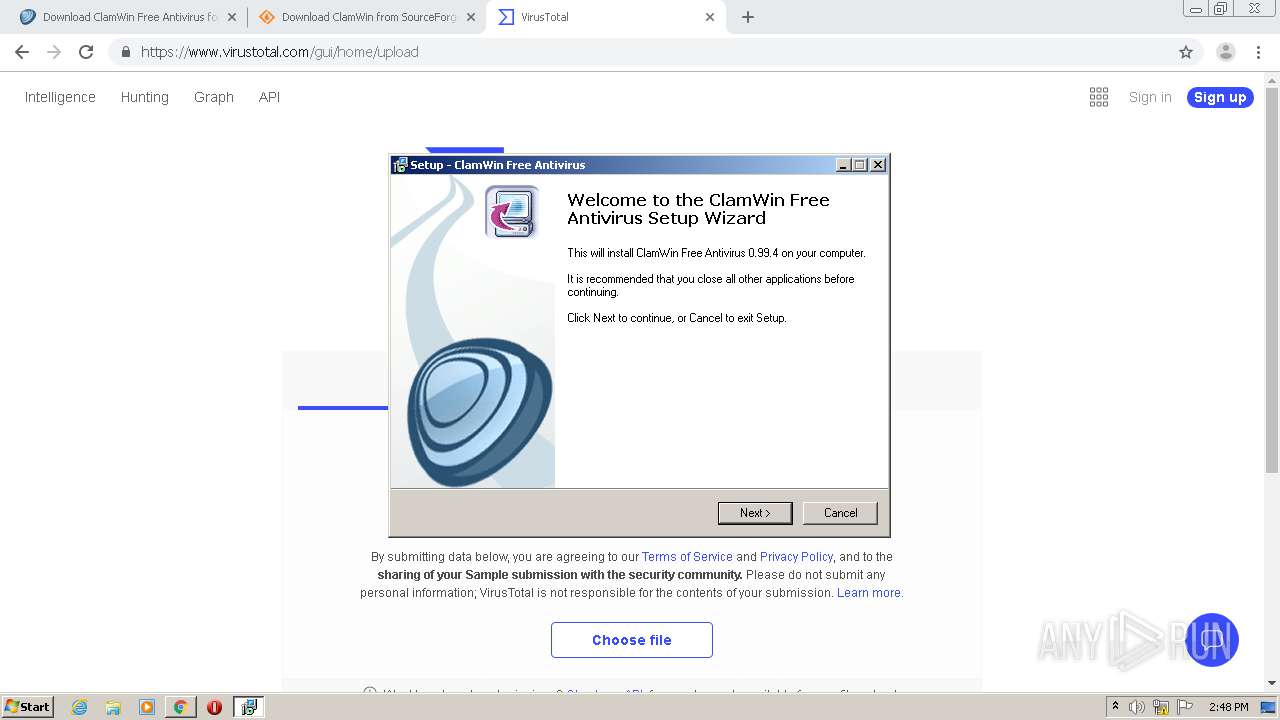Close the SourceForge download tab

pyautogui.click(x=471, y=17)
